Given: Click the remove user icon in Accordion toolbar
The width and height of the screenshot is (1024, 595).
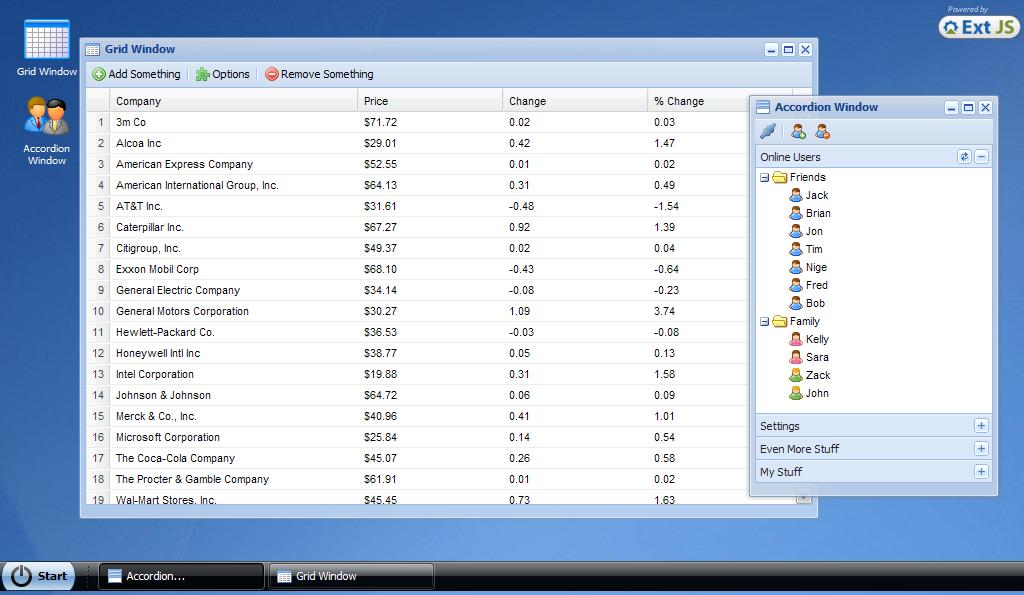Looking at the screenshot, I should click(x=820, y=130).
